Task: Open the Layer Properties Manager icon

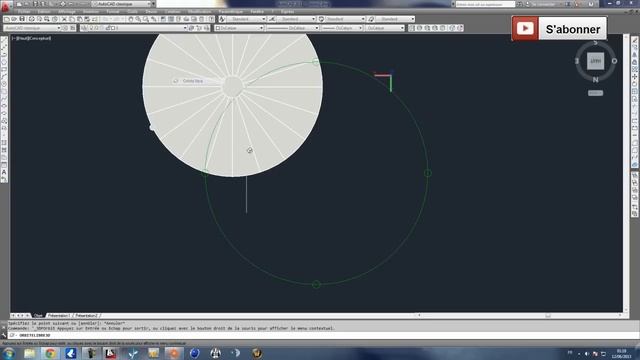Action: pyautogui.click(x=84, y=28)
